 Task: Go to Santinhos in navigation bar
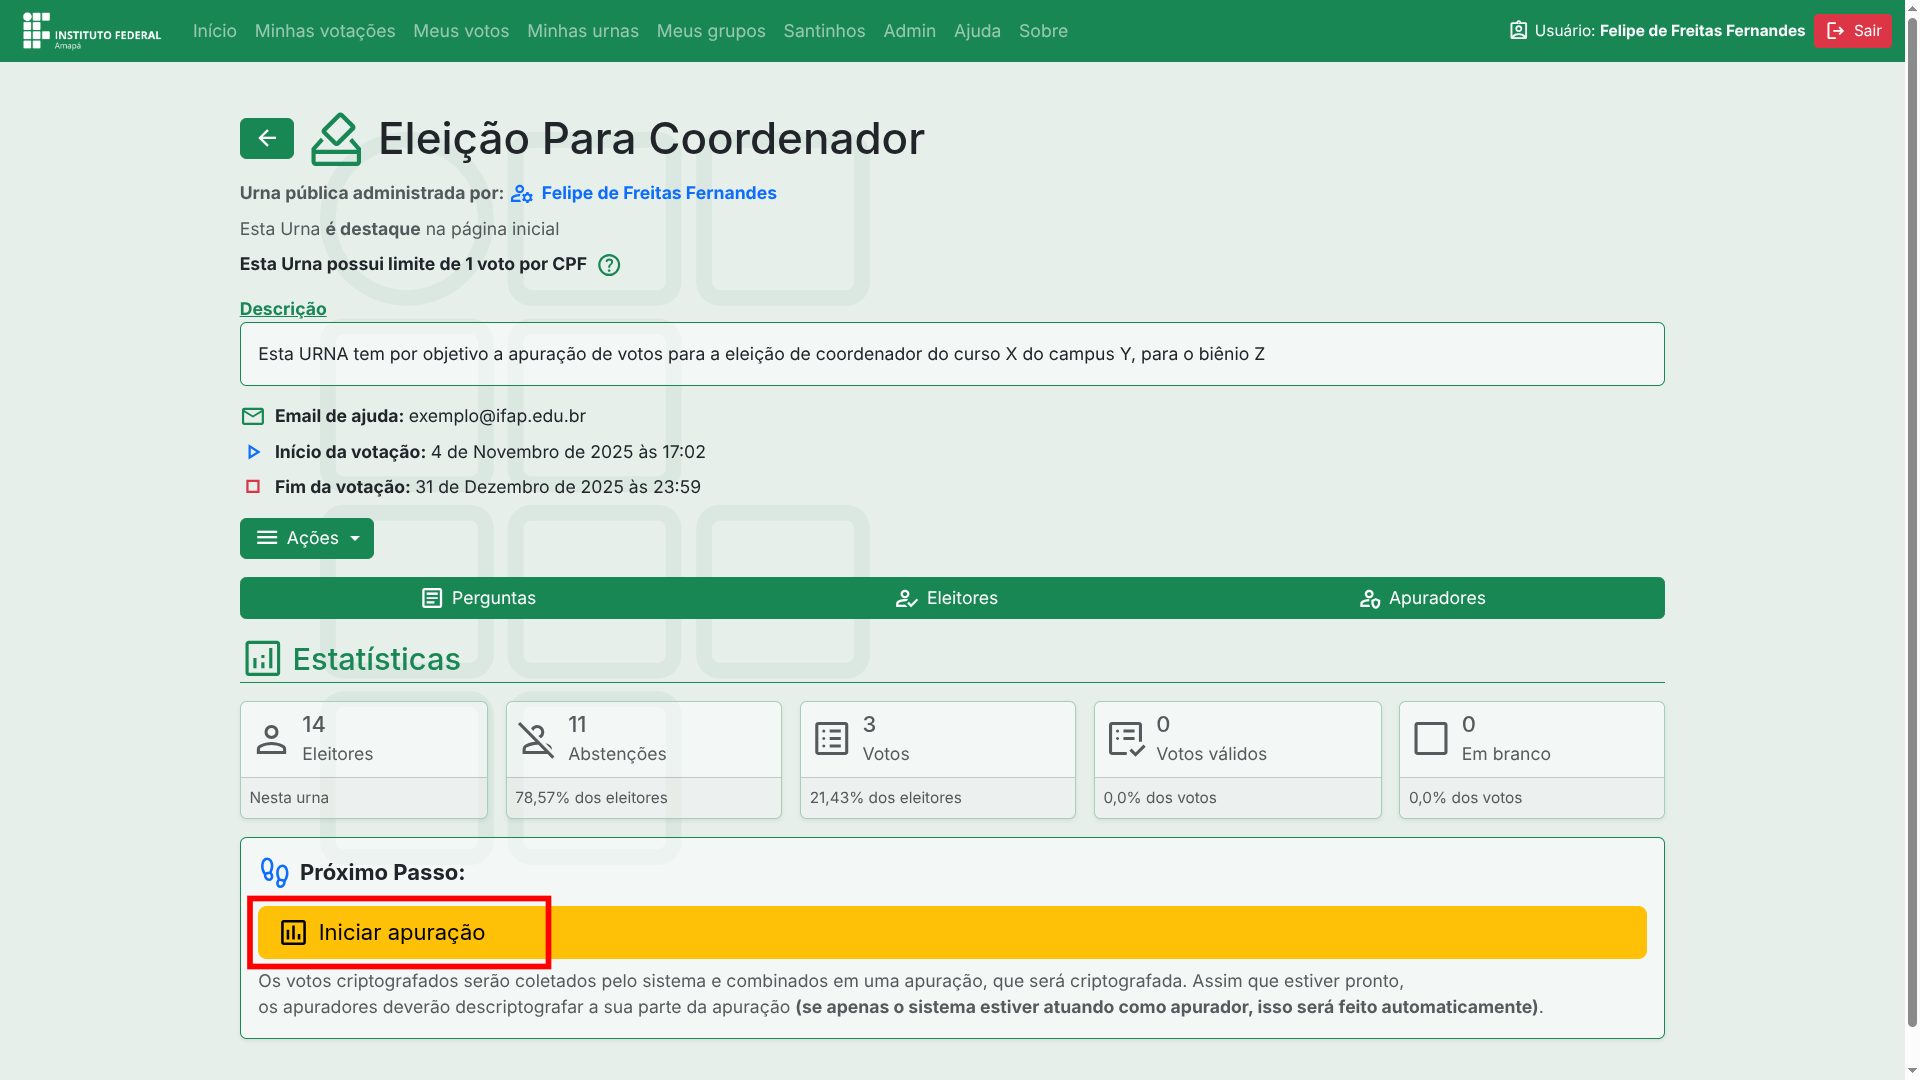(824, 31)
